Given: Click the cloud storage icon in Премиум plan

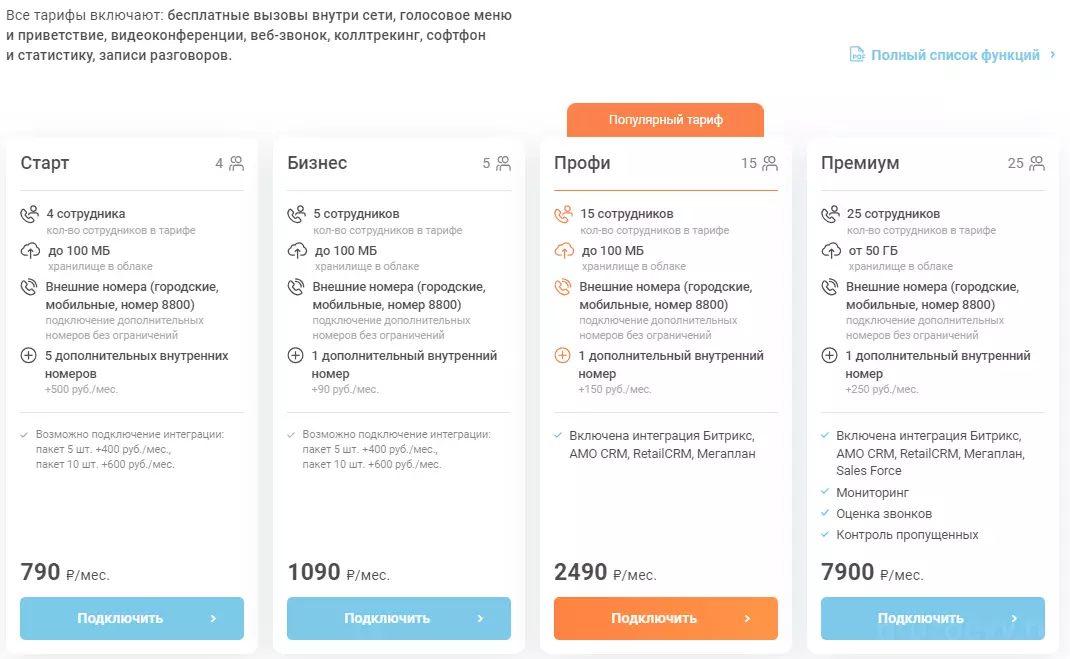Looking at the screenshot, I should click(830, 250).
